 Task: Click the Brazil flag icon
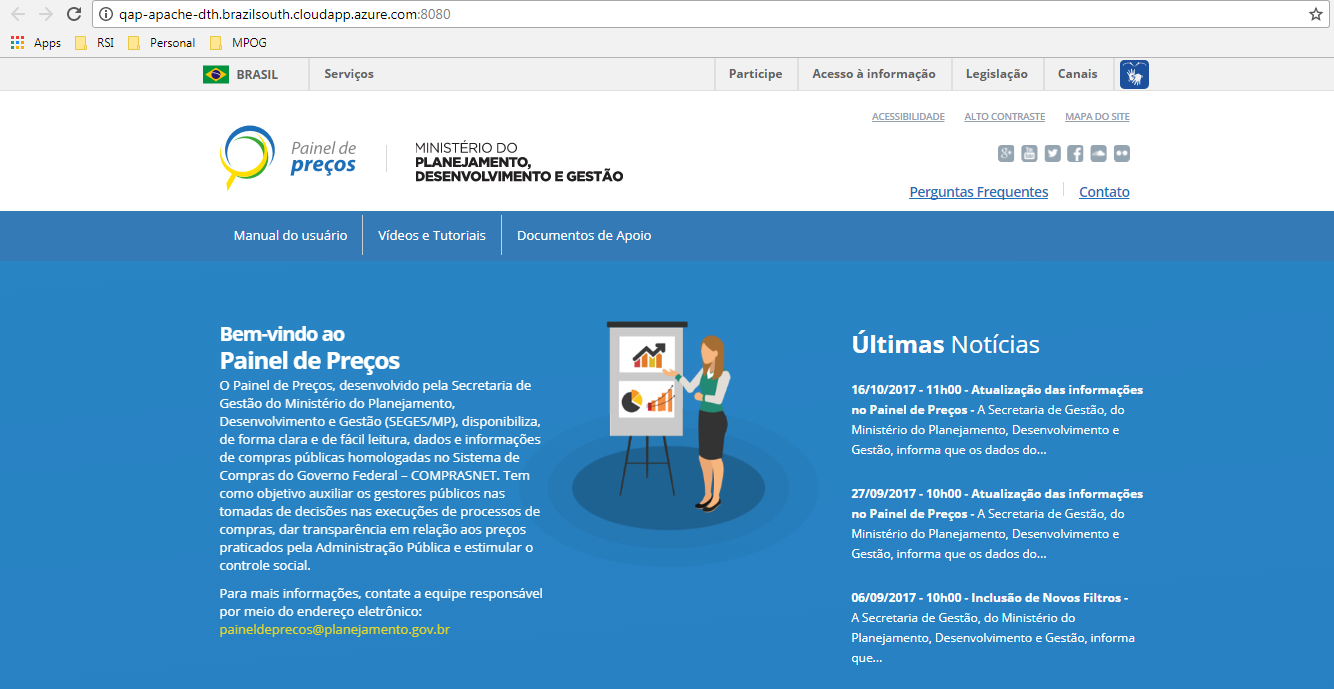pos(216,74)
